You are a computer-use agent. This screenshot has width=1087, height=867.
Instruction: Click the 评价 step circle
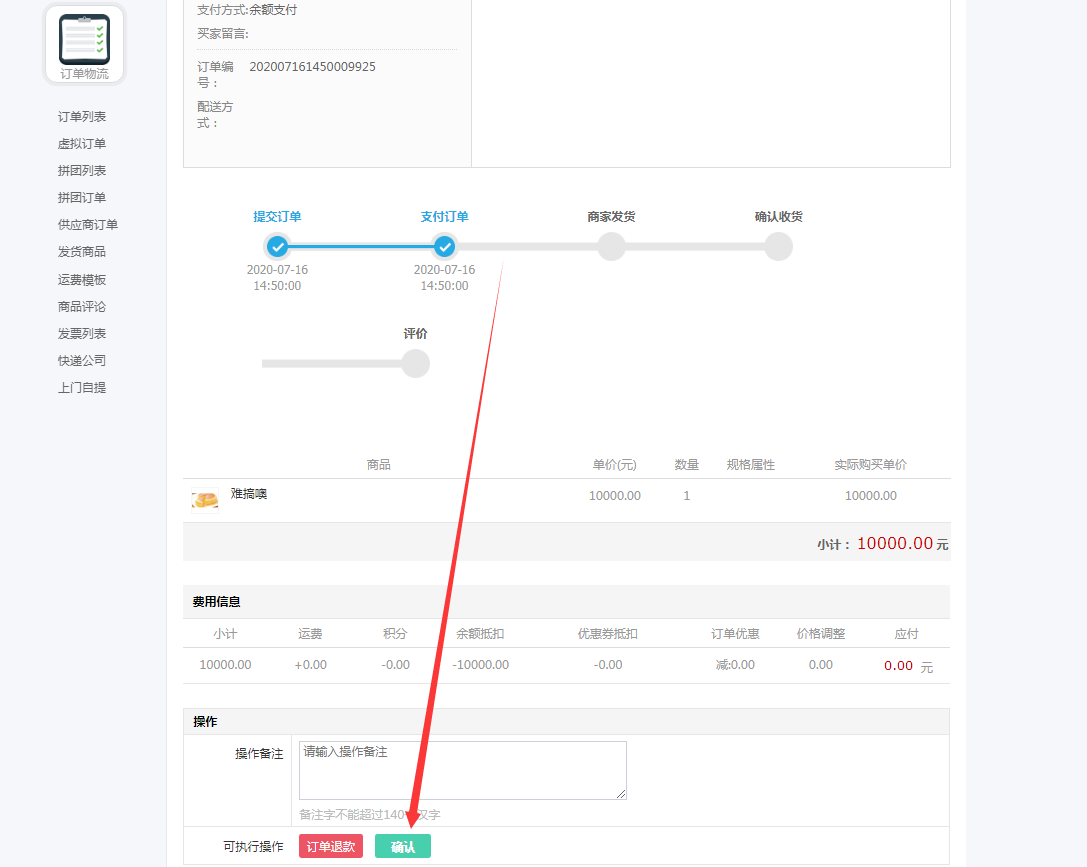point(415,363)
